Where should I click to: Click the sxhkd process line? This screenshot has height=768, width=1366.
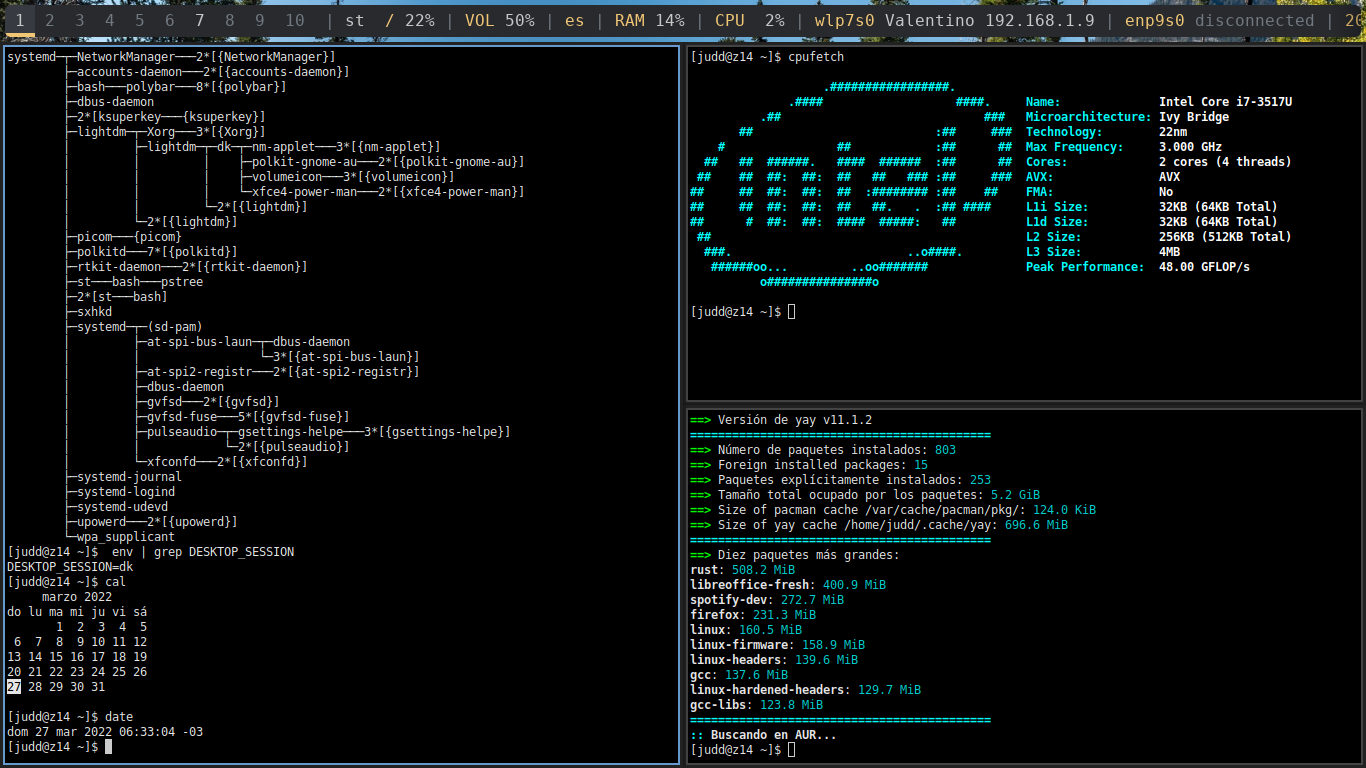pos(94,312)
